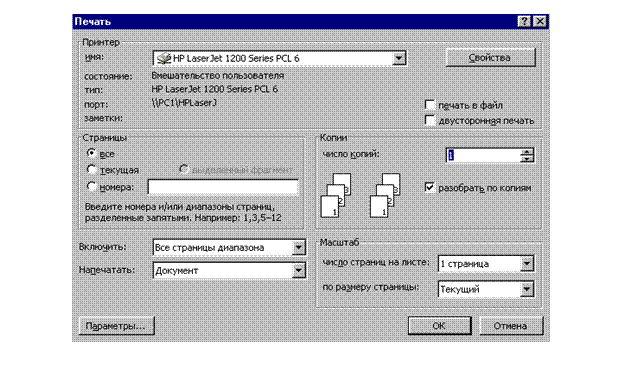Select the номера pages radio button

(91, 186)
